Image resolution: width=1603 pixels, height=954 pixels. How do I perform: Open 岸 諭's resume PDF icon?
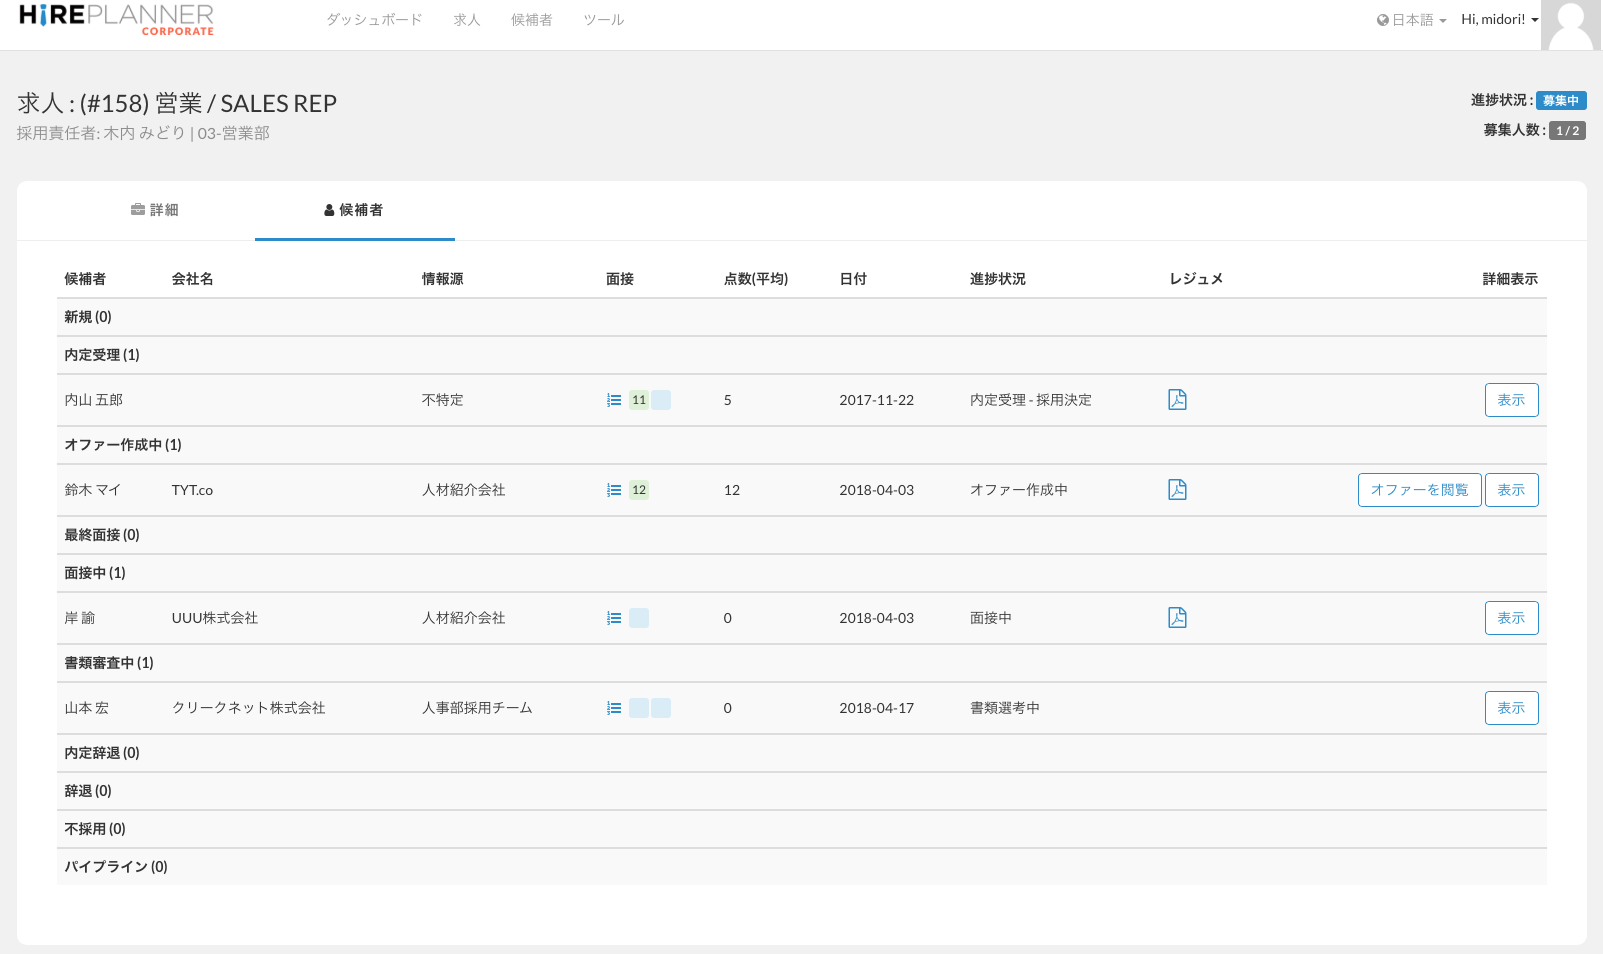click(x=1177, y=618)
